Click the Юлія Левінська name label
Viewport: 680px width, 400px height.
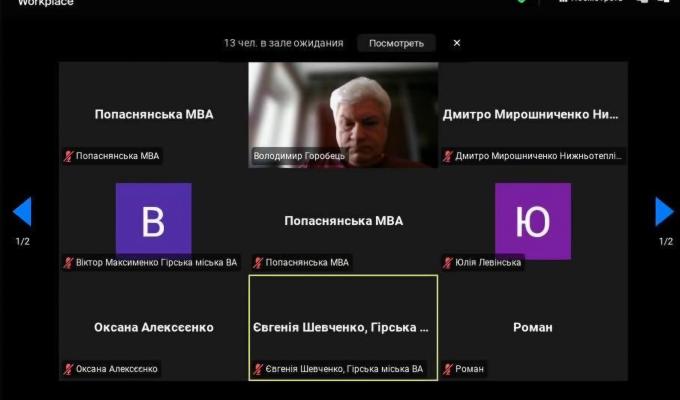click(488, 262)
